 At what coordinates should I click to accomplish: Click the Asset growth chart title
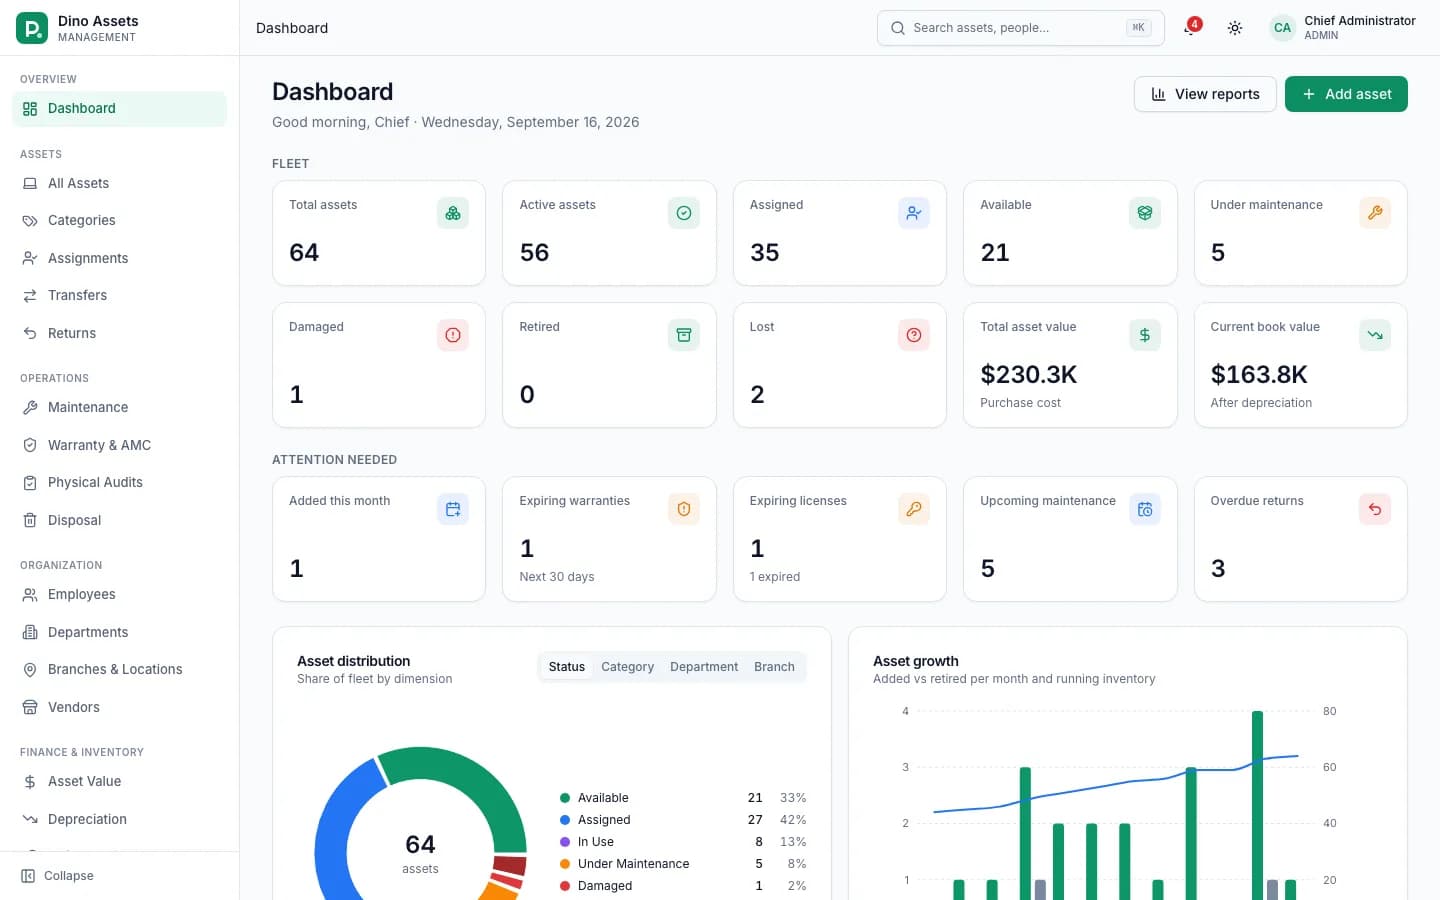[x=916, y=661]
